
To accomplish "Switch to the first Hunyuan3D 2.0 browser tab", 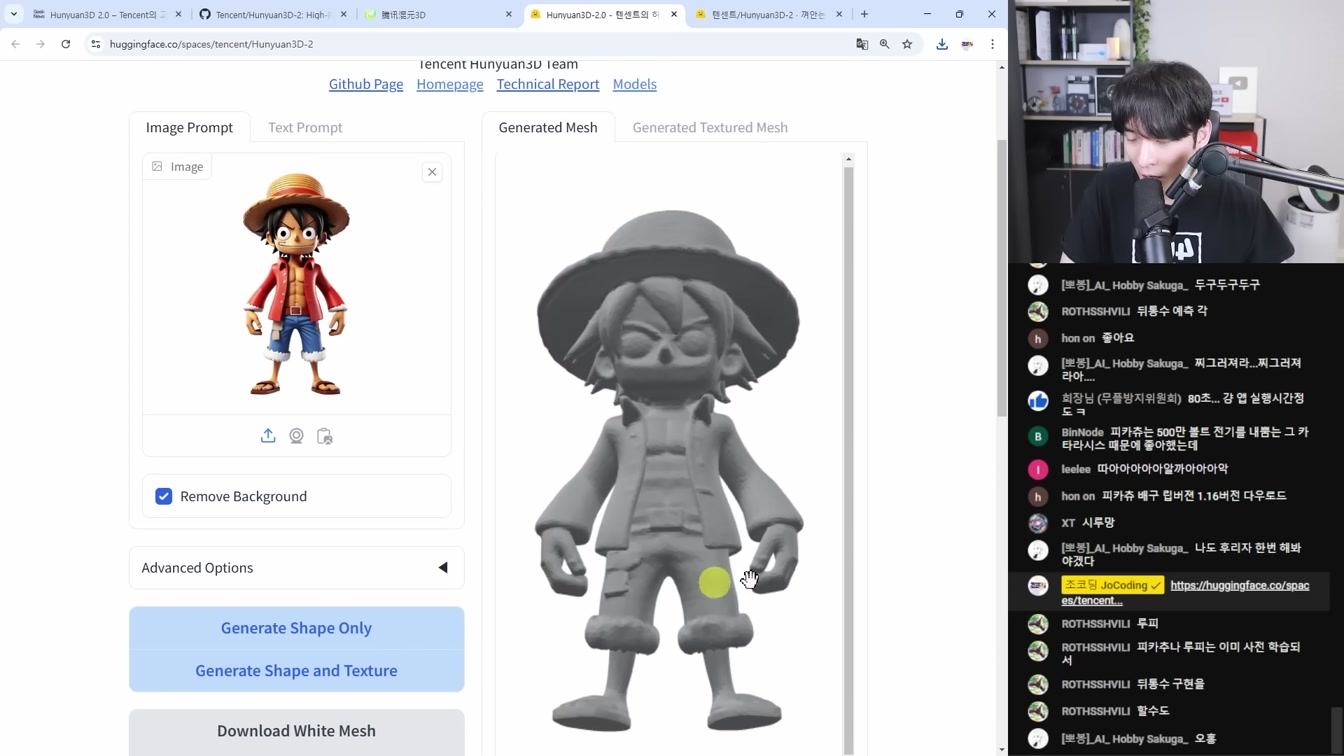I will (107, 14).
